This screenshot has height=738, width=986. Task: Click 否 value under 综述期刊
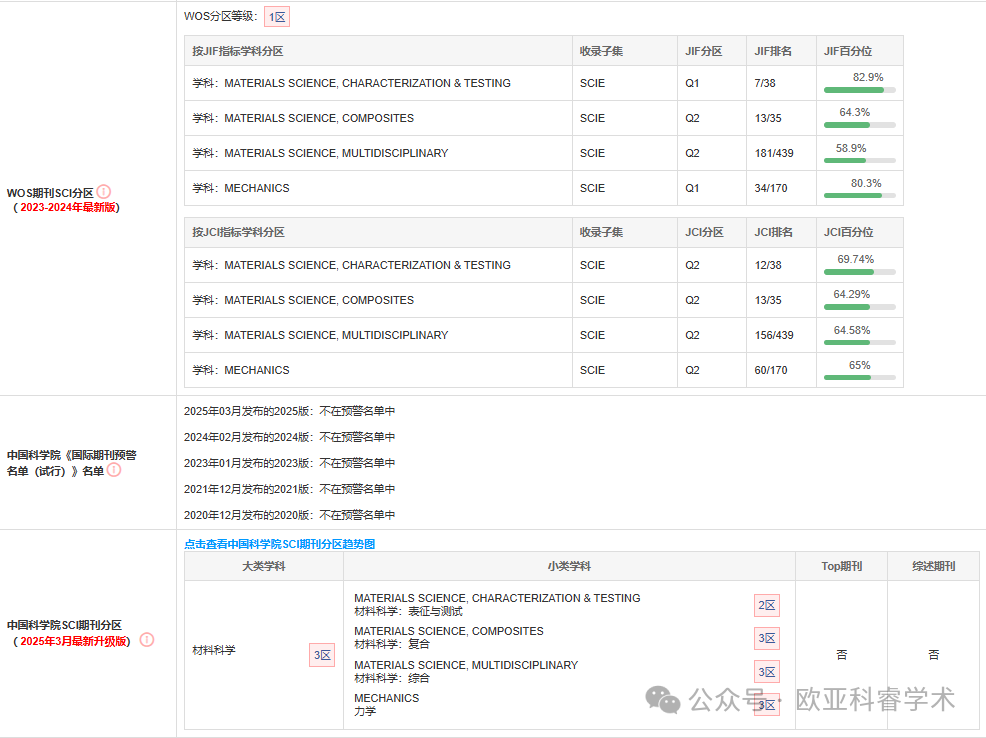pyautogui.click(x=933, y=655)
